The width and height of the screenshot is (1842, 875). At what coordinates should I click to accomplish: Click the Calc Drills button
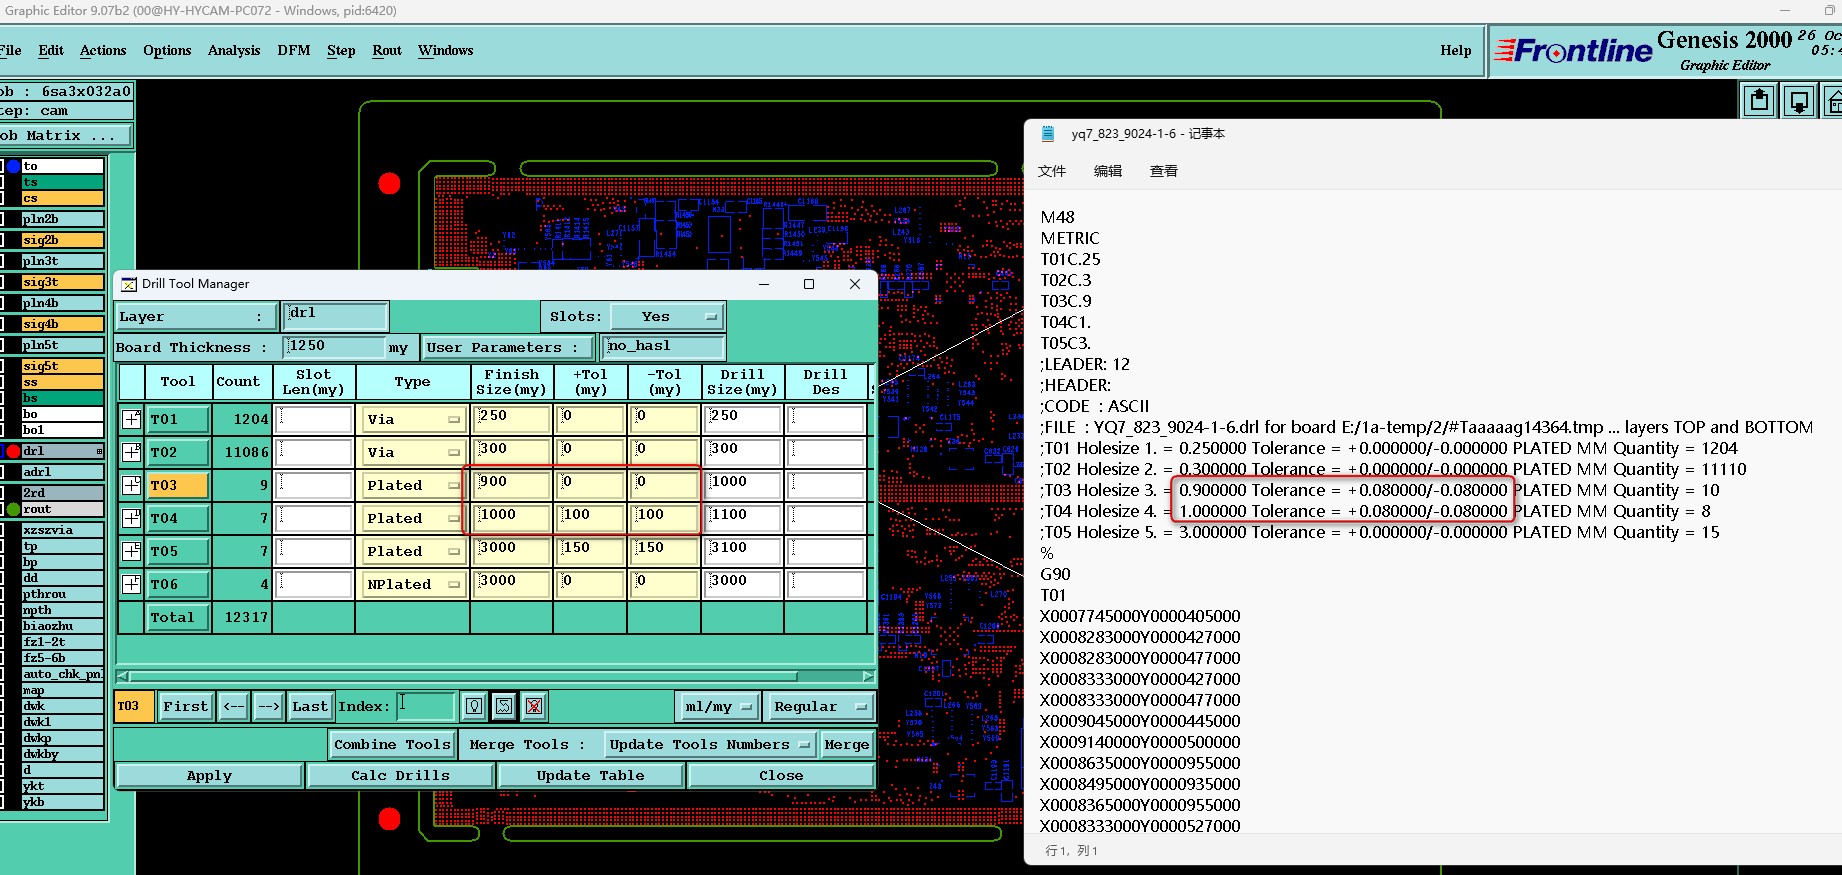[x=400, y=776]
